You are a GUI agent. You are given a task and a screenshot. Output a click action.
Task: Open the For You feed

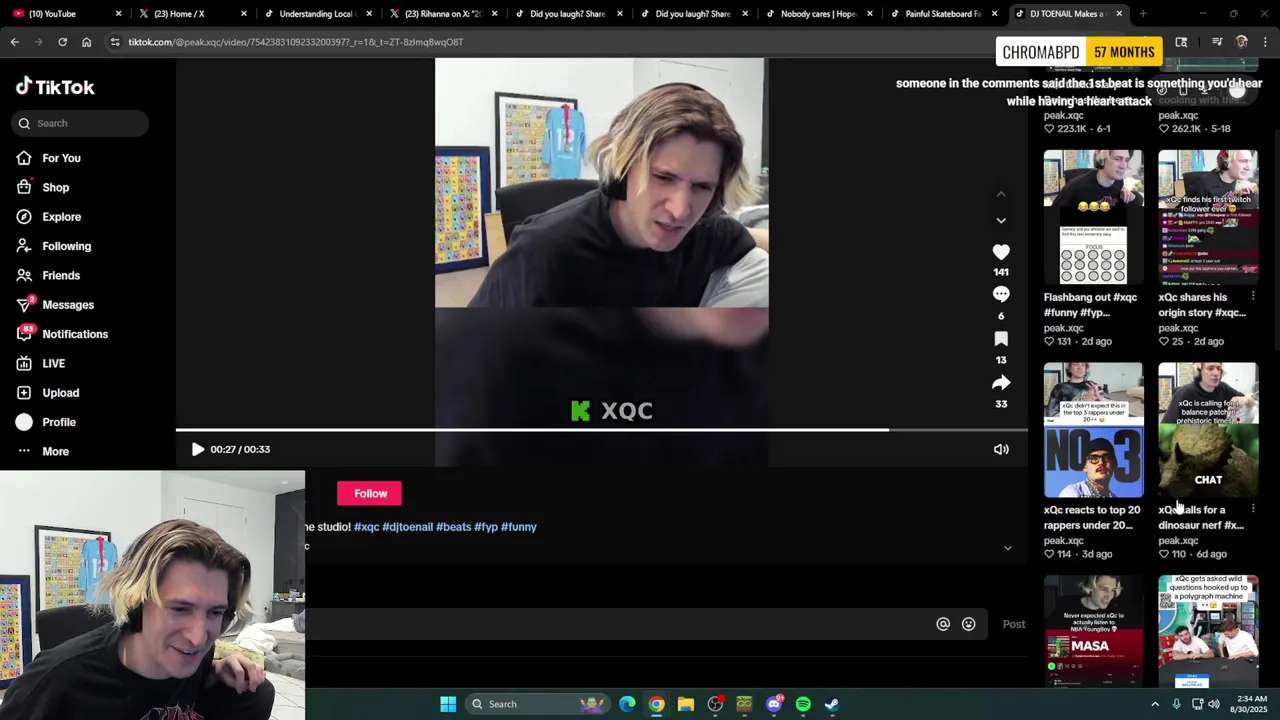[48, 158]
